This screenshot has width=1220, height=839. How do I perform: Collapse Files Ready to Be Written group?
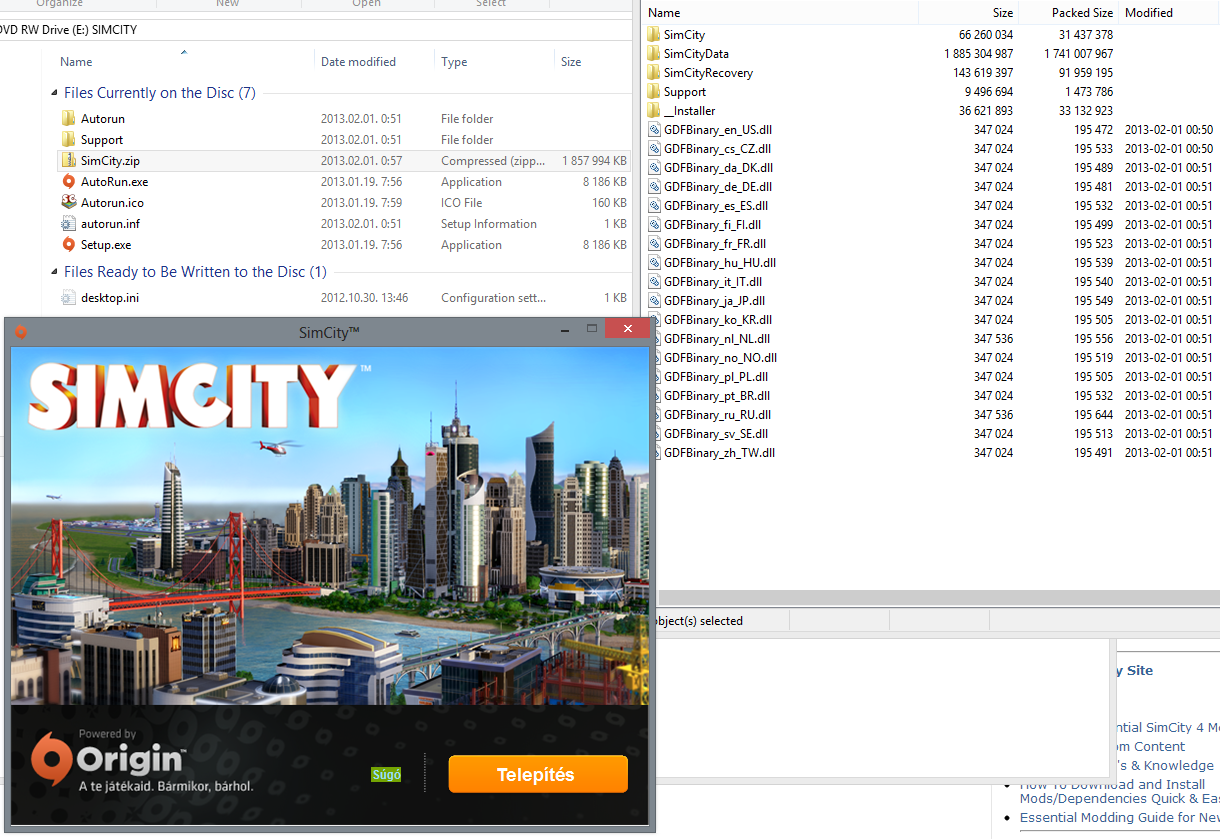[54, 272]
